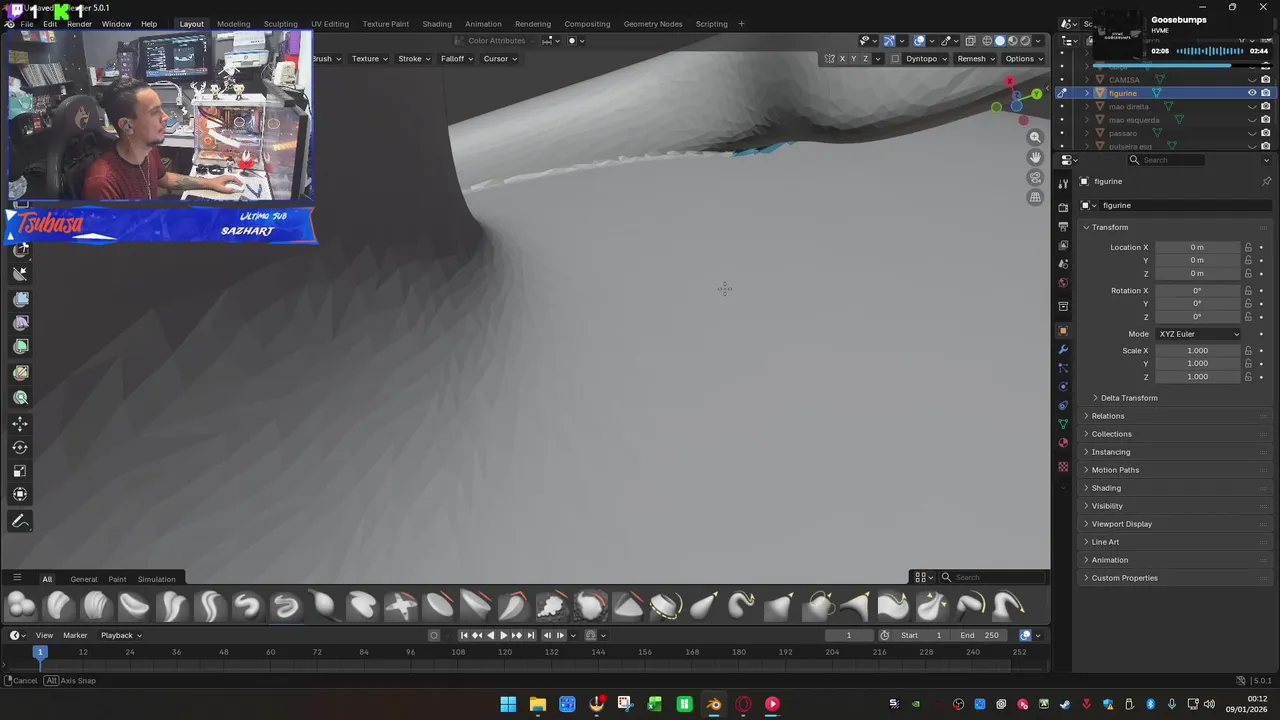Switch to the Shading workspace tab
This screenshot has height=720, width=1280.
437,24
